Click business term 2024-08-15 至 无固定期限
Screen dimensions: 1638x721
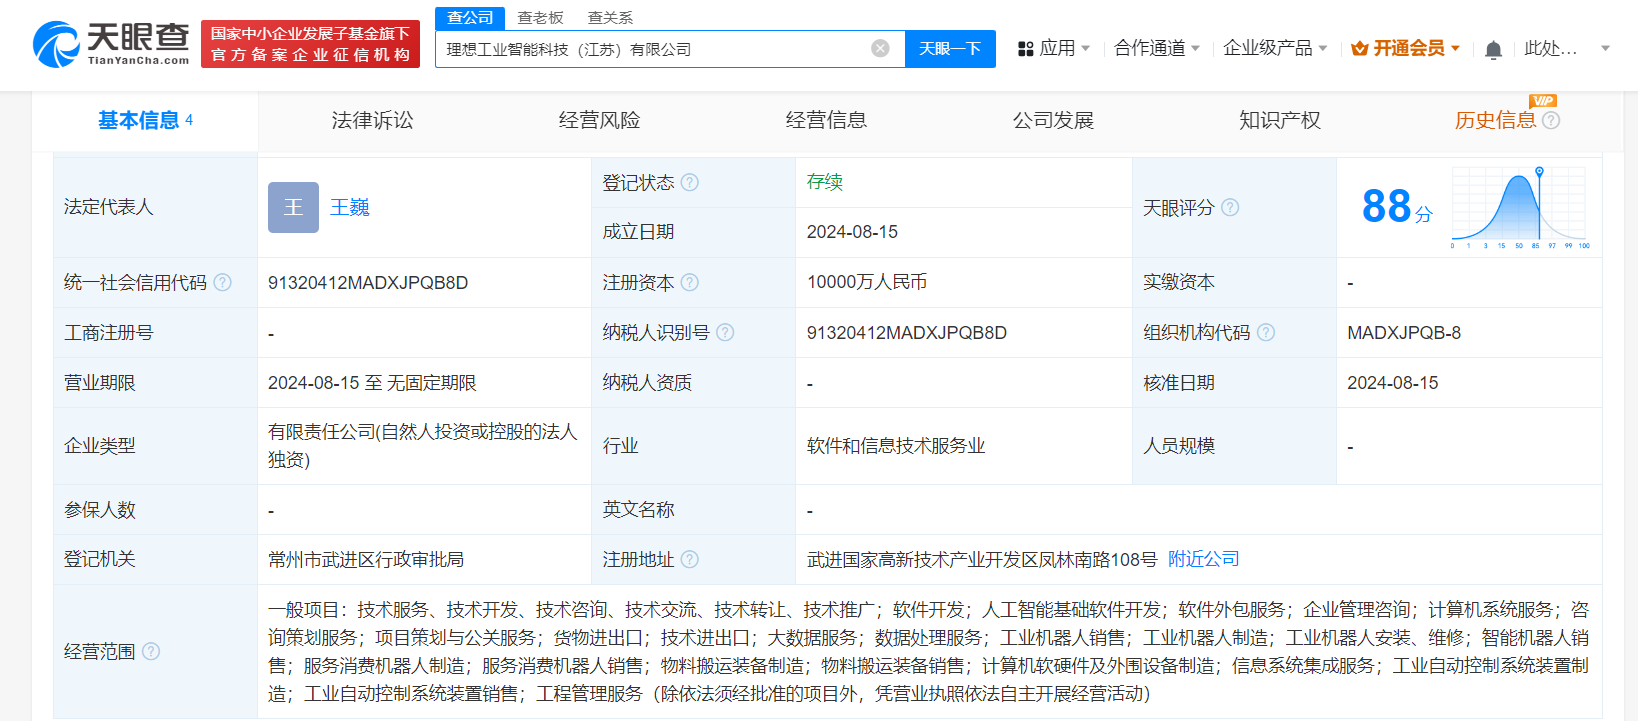click(372, 383)
